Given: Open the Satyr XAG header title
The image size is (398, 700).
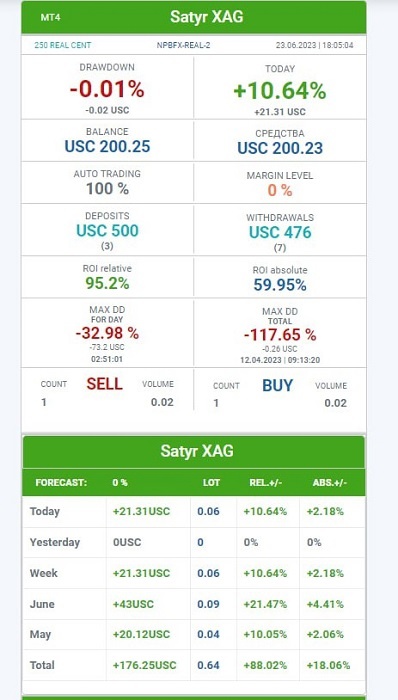Looking at the screenshot, I should pos(206,17).
